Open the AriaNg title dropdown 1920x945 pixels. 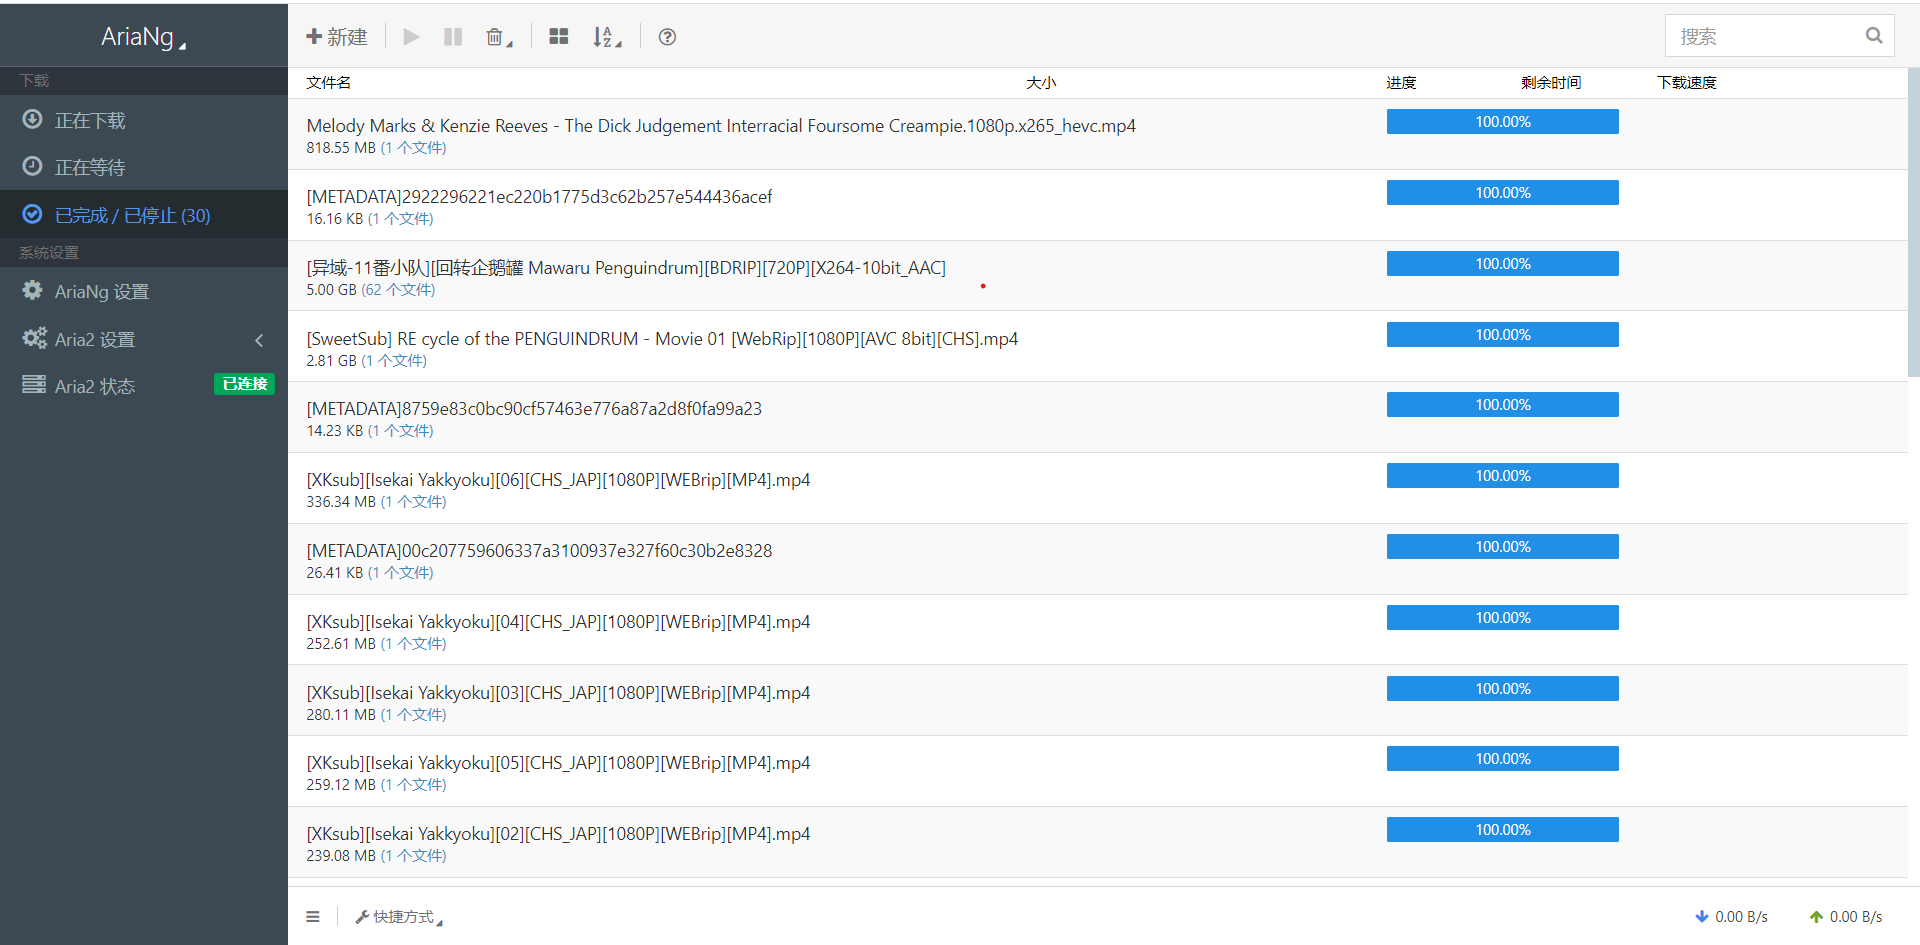coord(143,37)
